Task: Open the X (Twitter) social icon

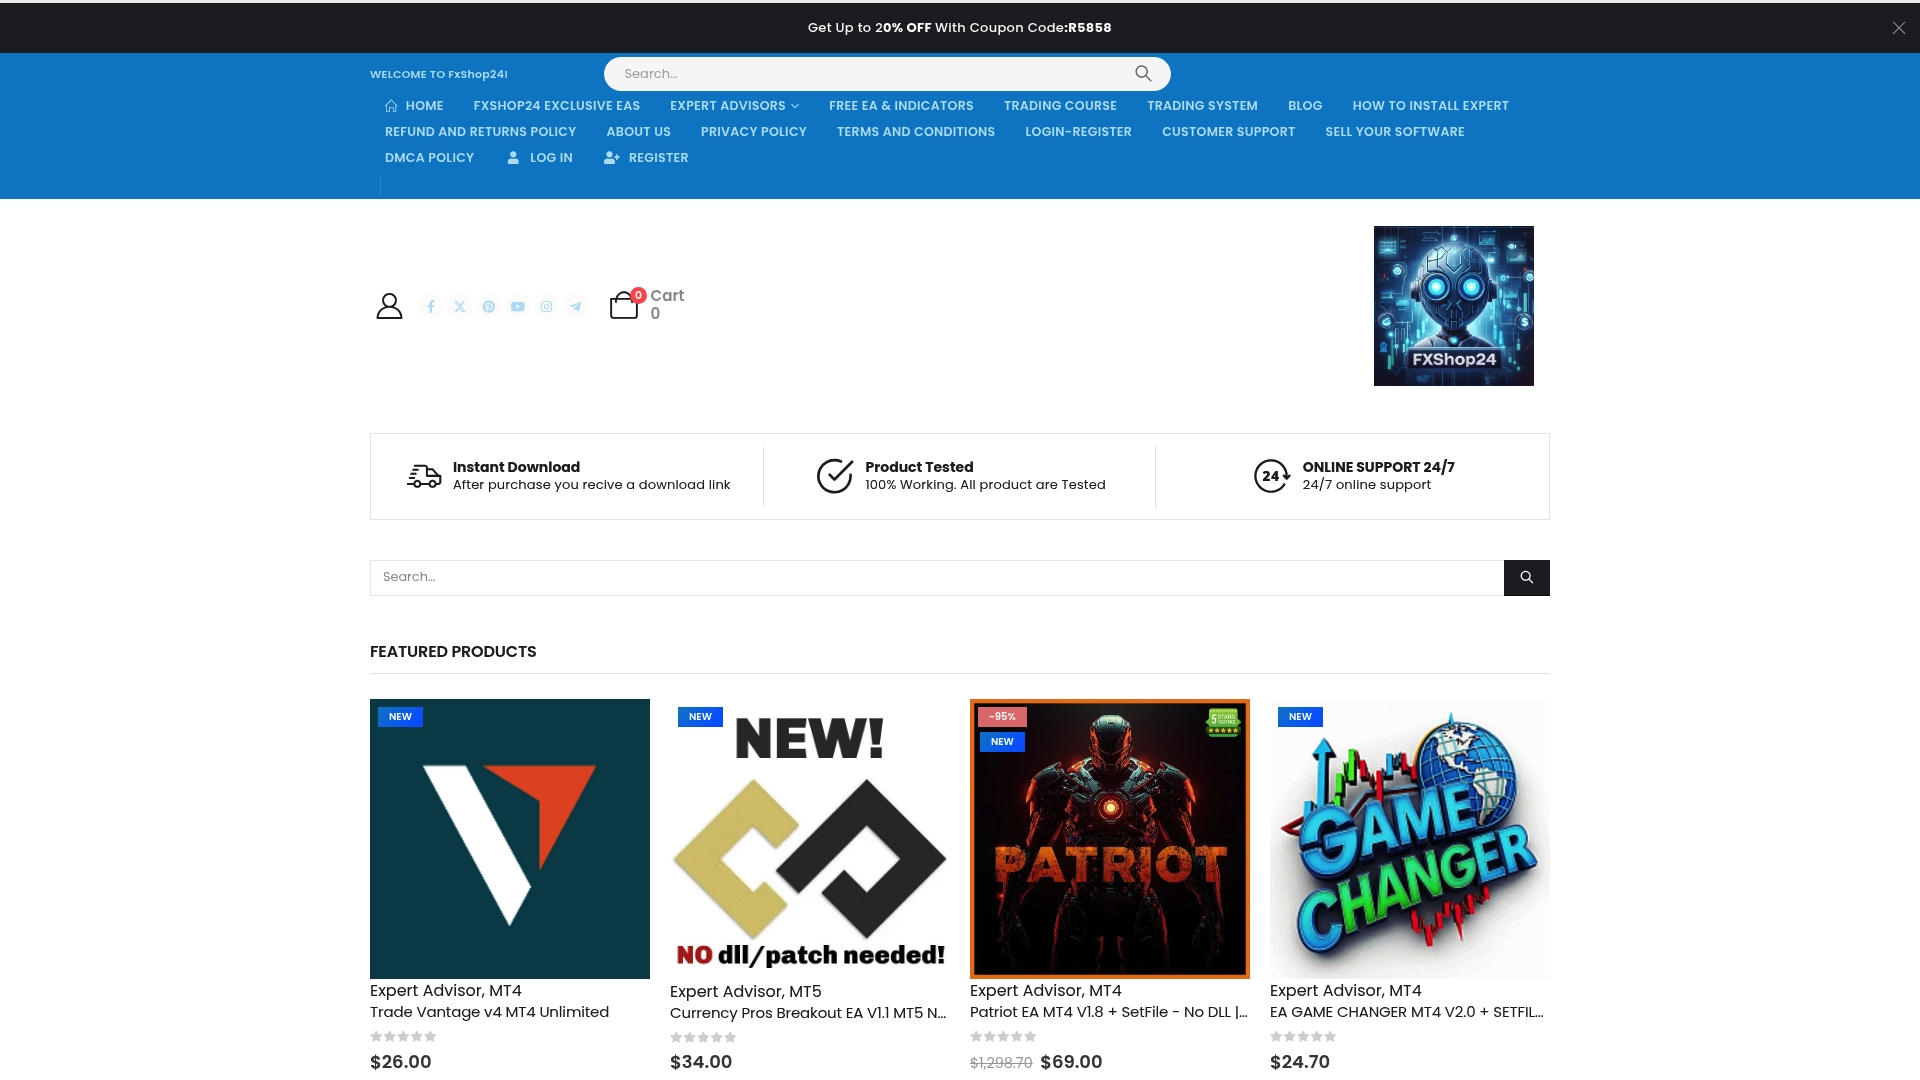Action: [x=459, y=306]
